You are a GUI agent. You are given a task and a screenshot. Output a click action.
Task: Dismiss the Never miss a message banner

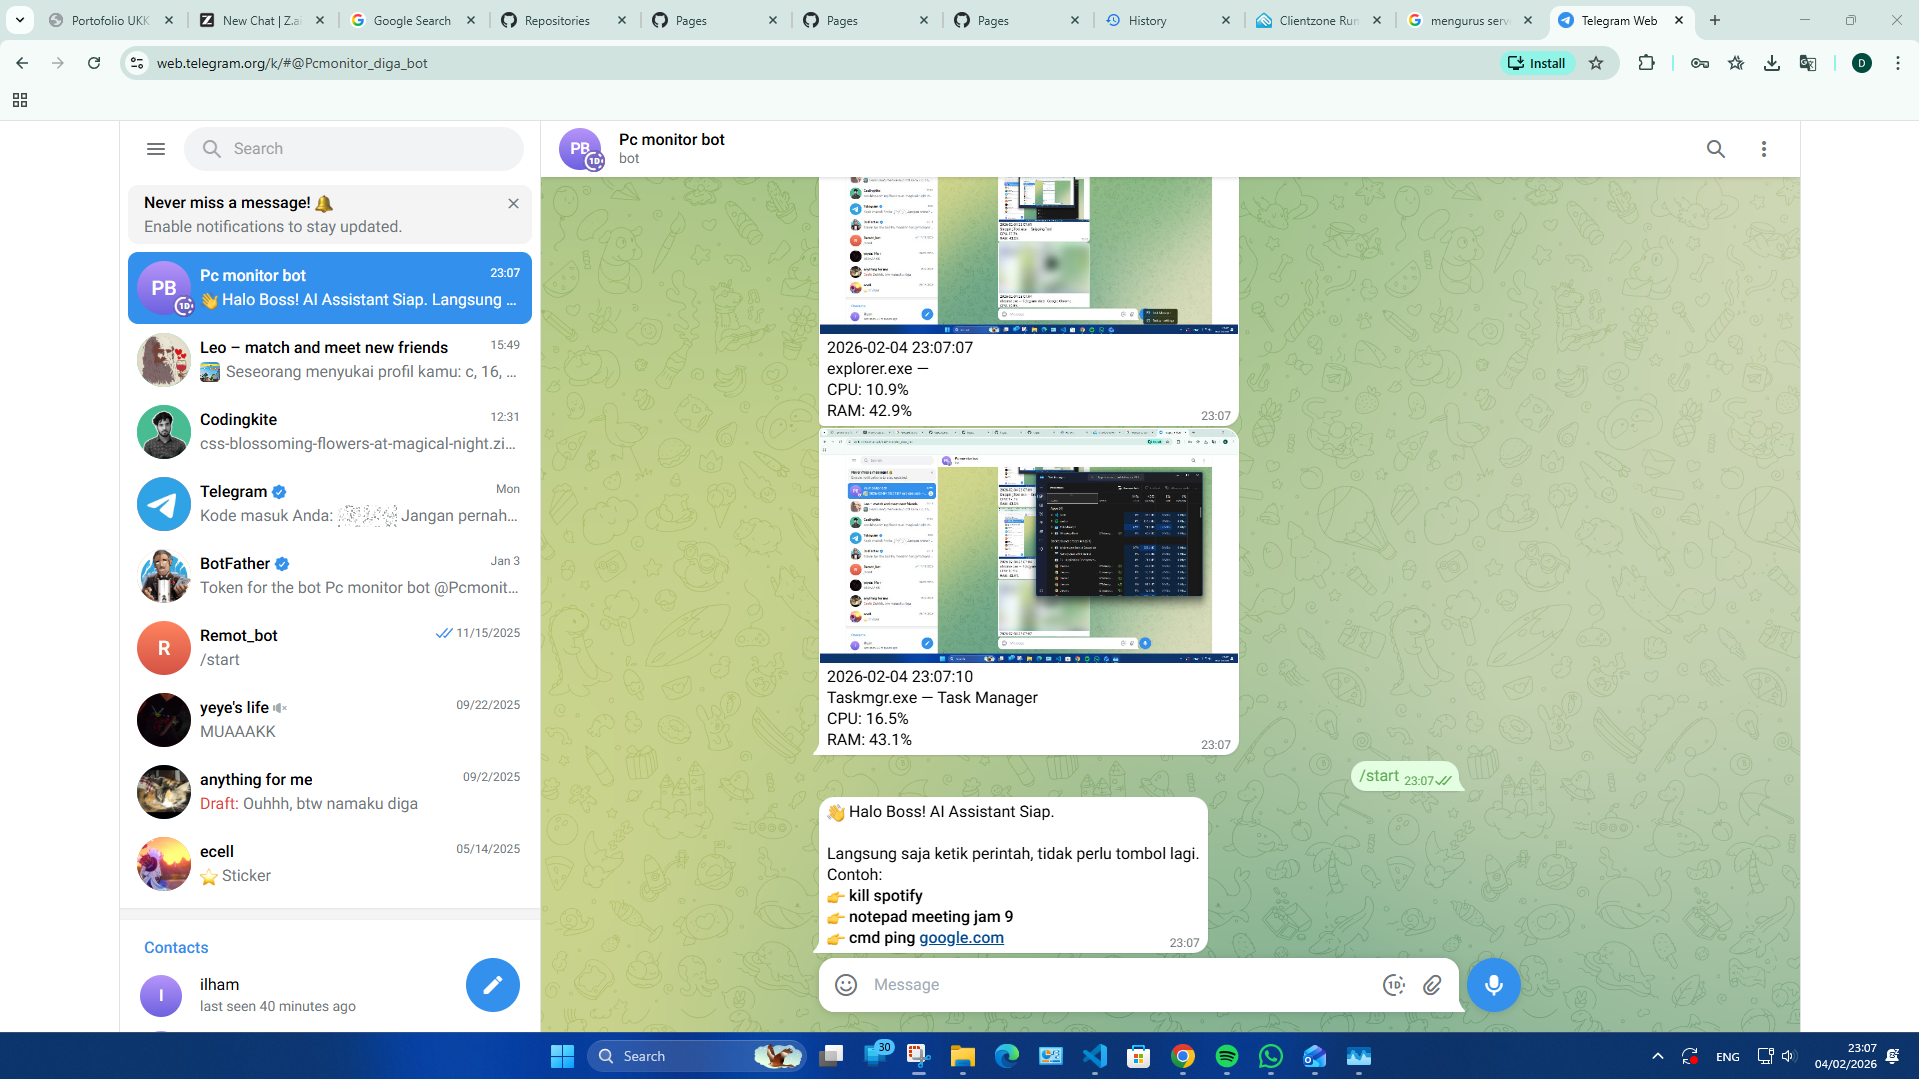tap(514, 203)
